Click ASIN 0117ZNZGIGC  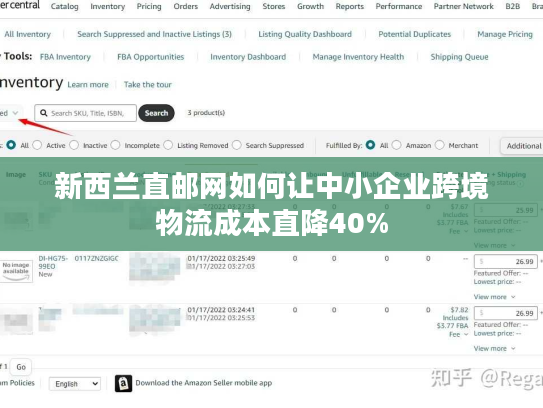(x=97, y=258)
